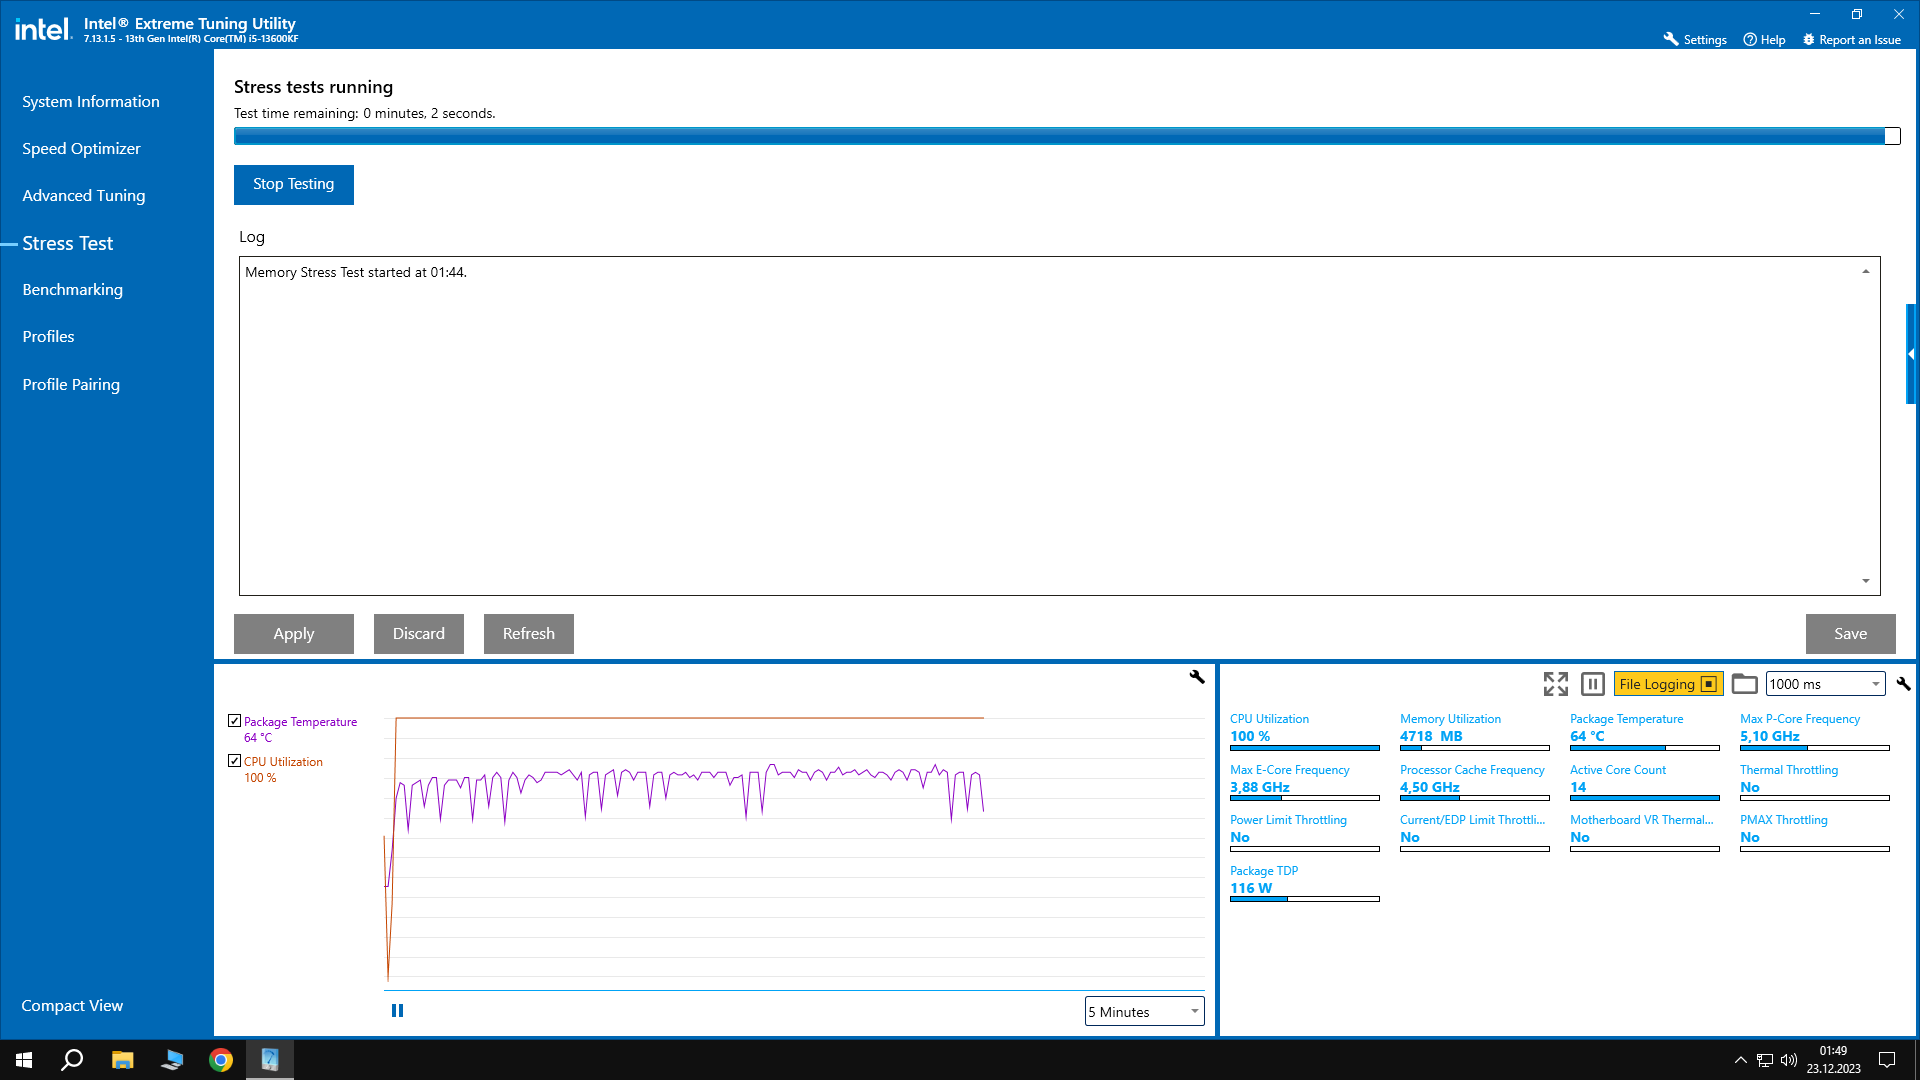Pause the graph playback

(397, 1011)
